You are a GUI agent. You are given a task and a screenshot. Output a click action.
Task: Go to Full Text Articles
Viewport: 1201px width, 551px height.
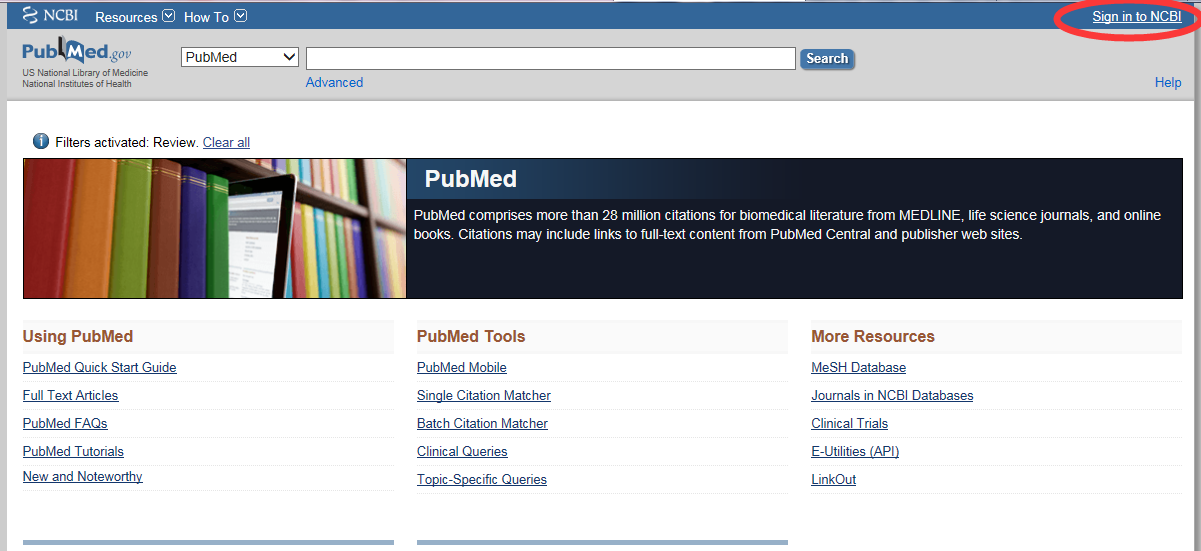[70, 396]
